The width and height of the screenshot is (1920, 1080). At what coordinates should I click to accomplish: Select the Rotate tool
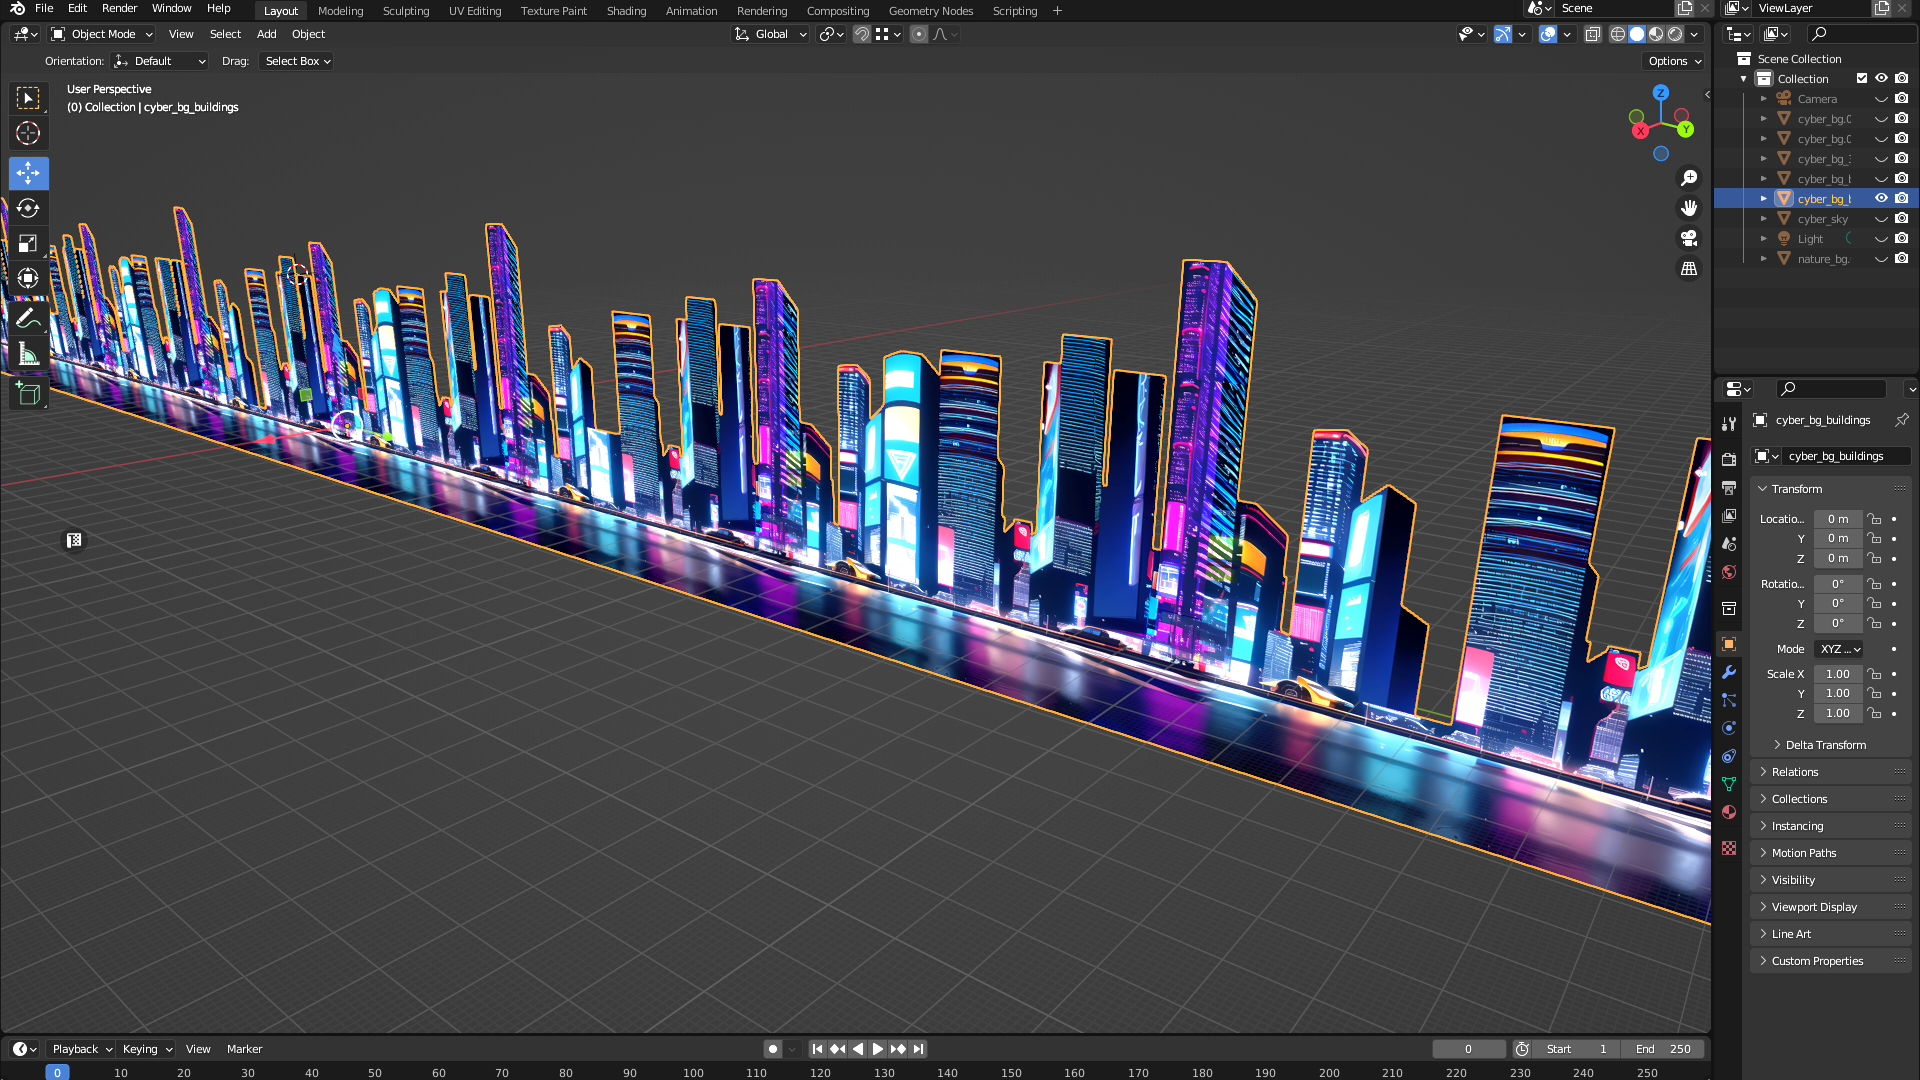tap(28, 208)
